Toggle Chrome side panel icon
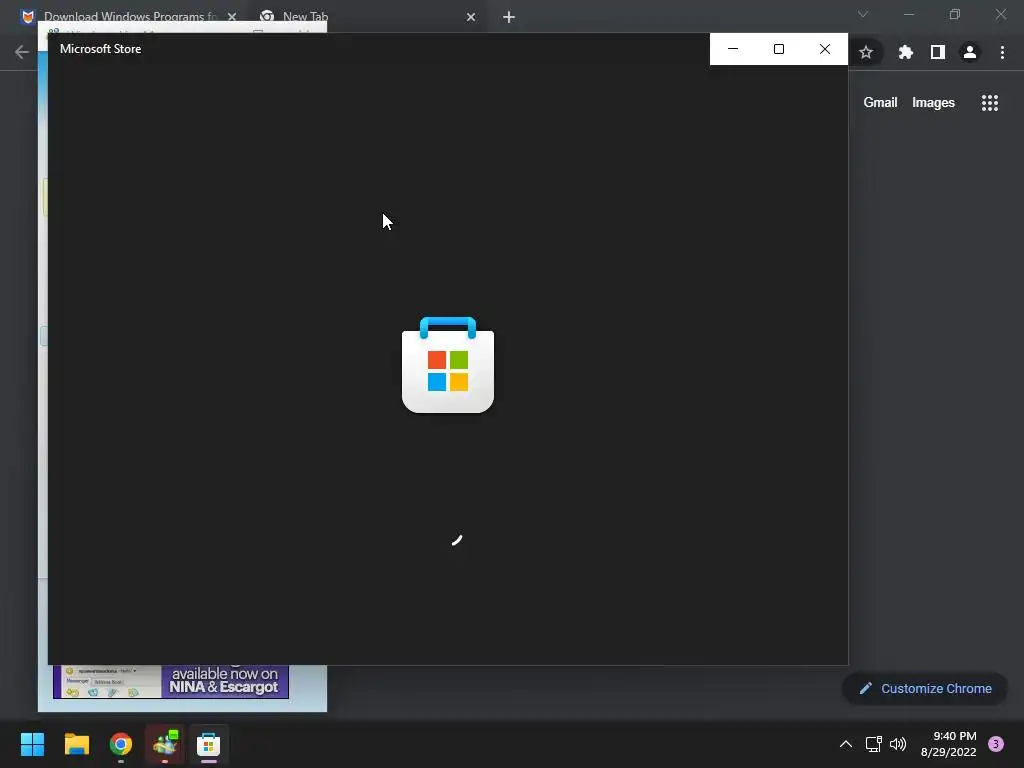The width and height of the screenshot is (1024, 768). 938,52
